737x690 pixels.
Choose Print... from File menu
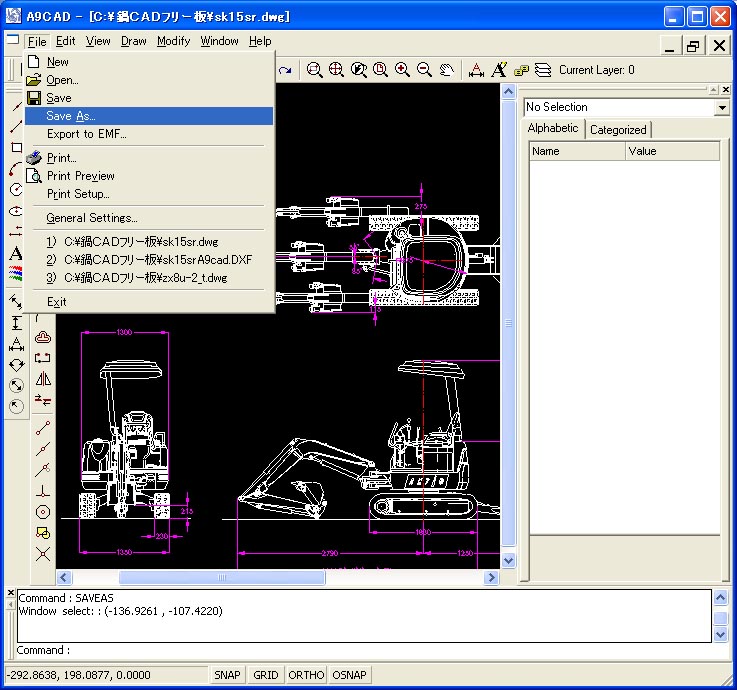click(x=149, y=158)
